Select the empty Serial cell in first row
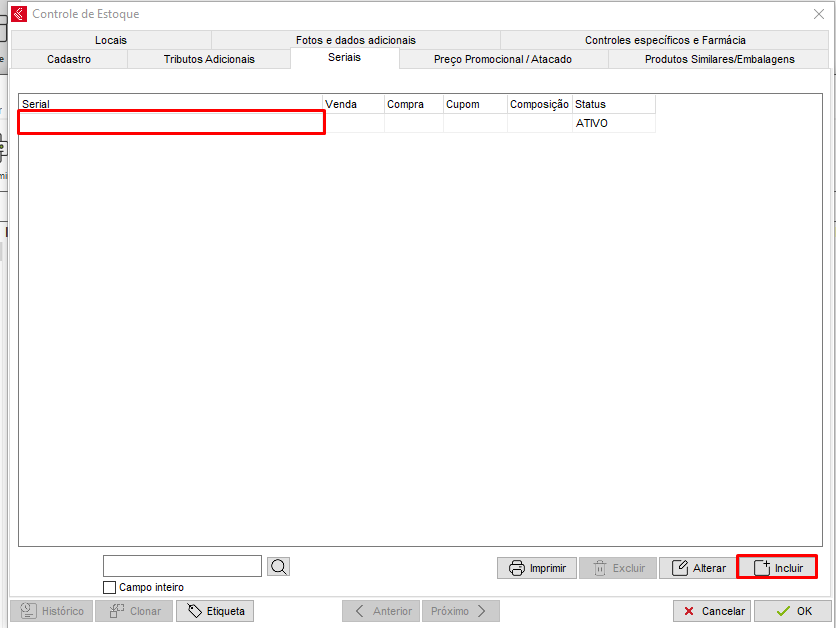Image resolution: width=836 pixels, height=628 pixels. coord(171,123)
